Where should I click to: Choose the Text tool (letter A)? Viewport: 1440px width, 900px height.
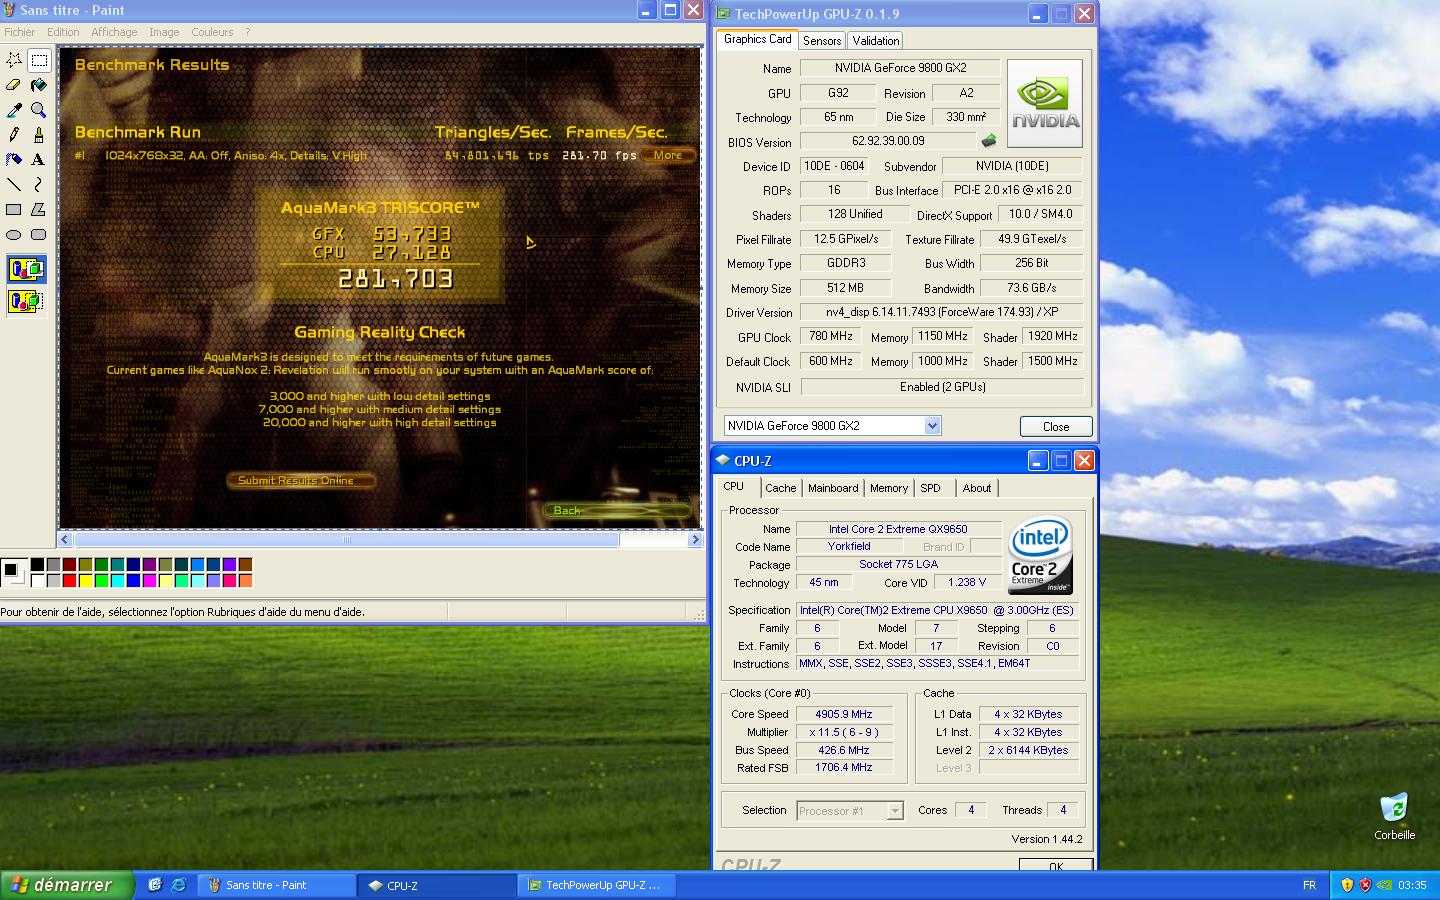[39, 159]
